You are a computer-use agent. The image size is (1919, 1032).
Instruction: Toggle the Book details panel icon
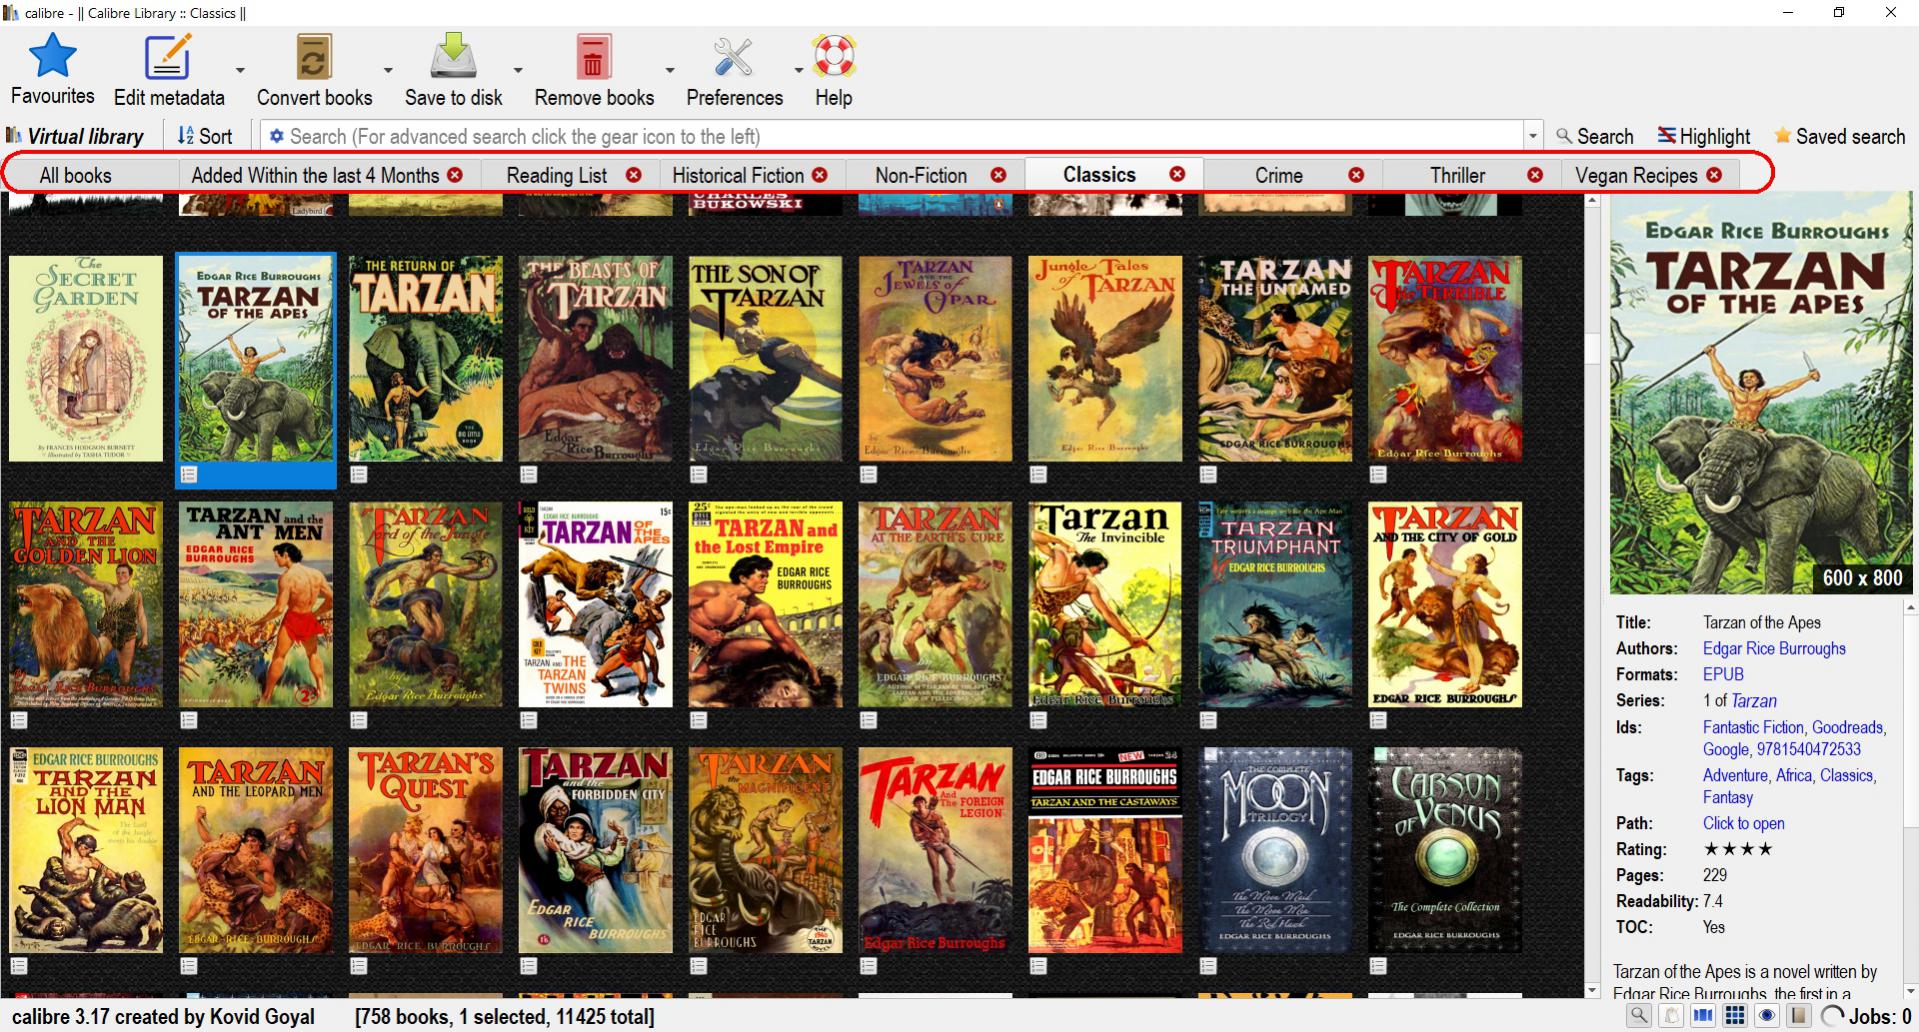coord(1799,1016)
